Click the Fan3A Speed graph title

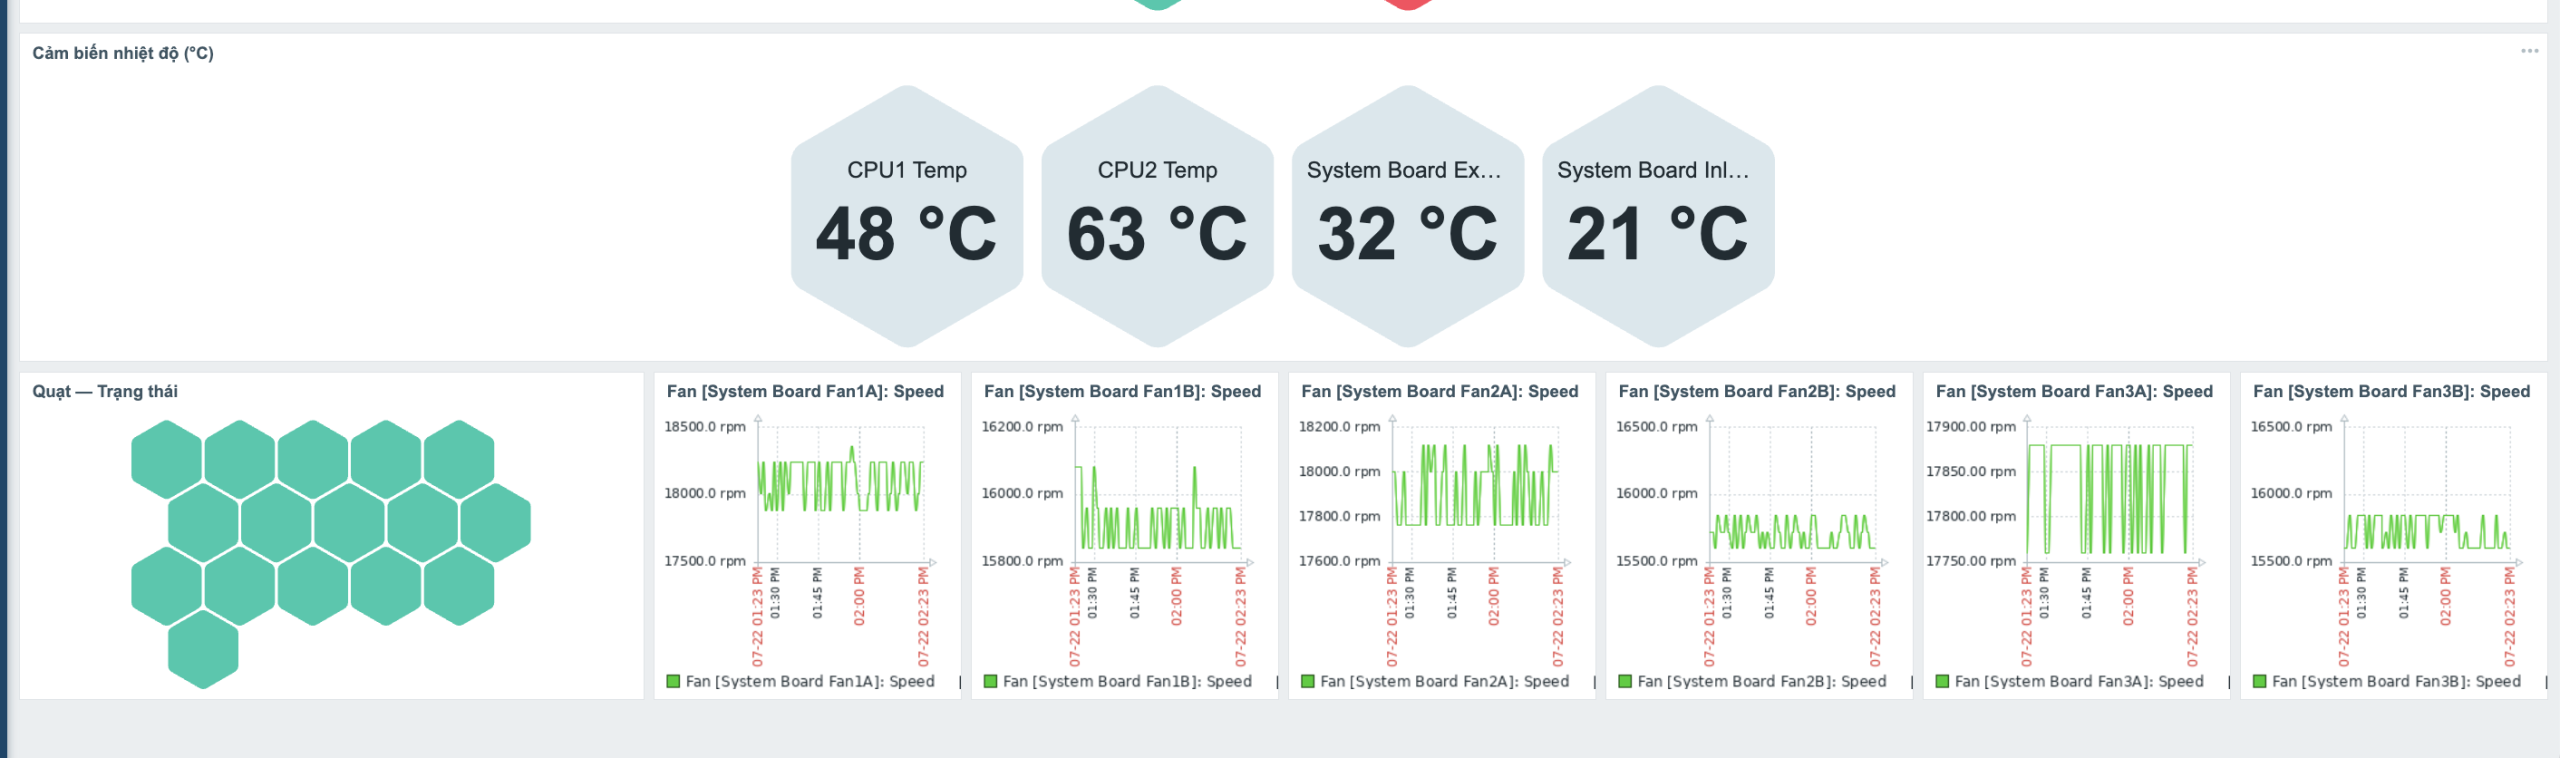pos(2074,391)
